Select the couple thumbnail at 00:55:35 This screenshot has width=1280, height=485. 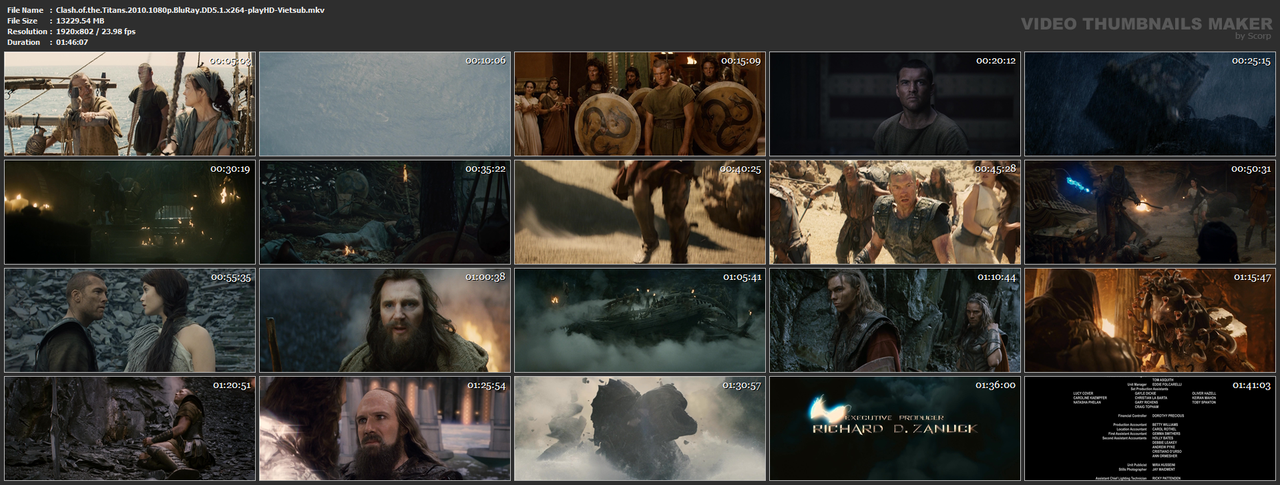coord(129,320)
